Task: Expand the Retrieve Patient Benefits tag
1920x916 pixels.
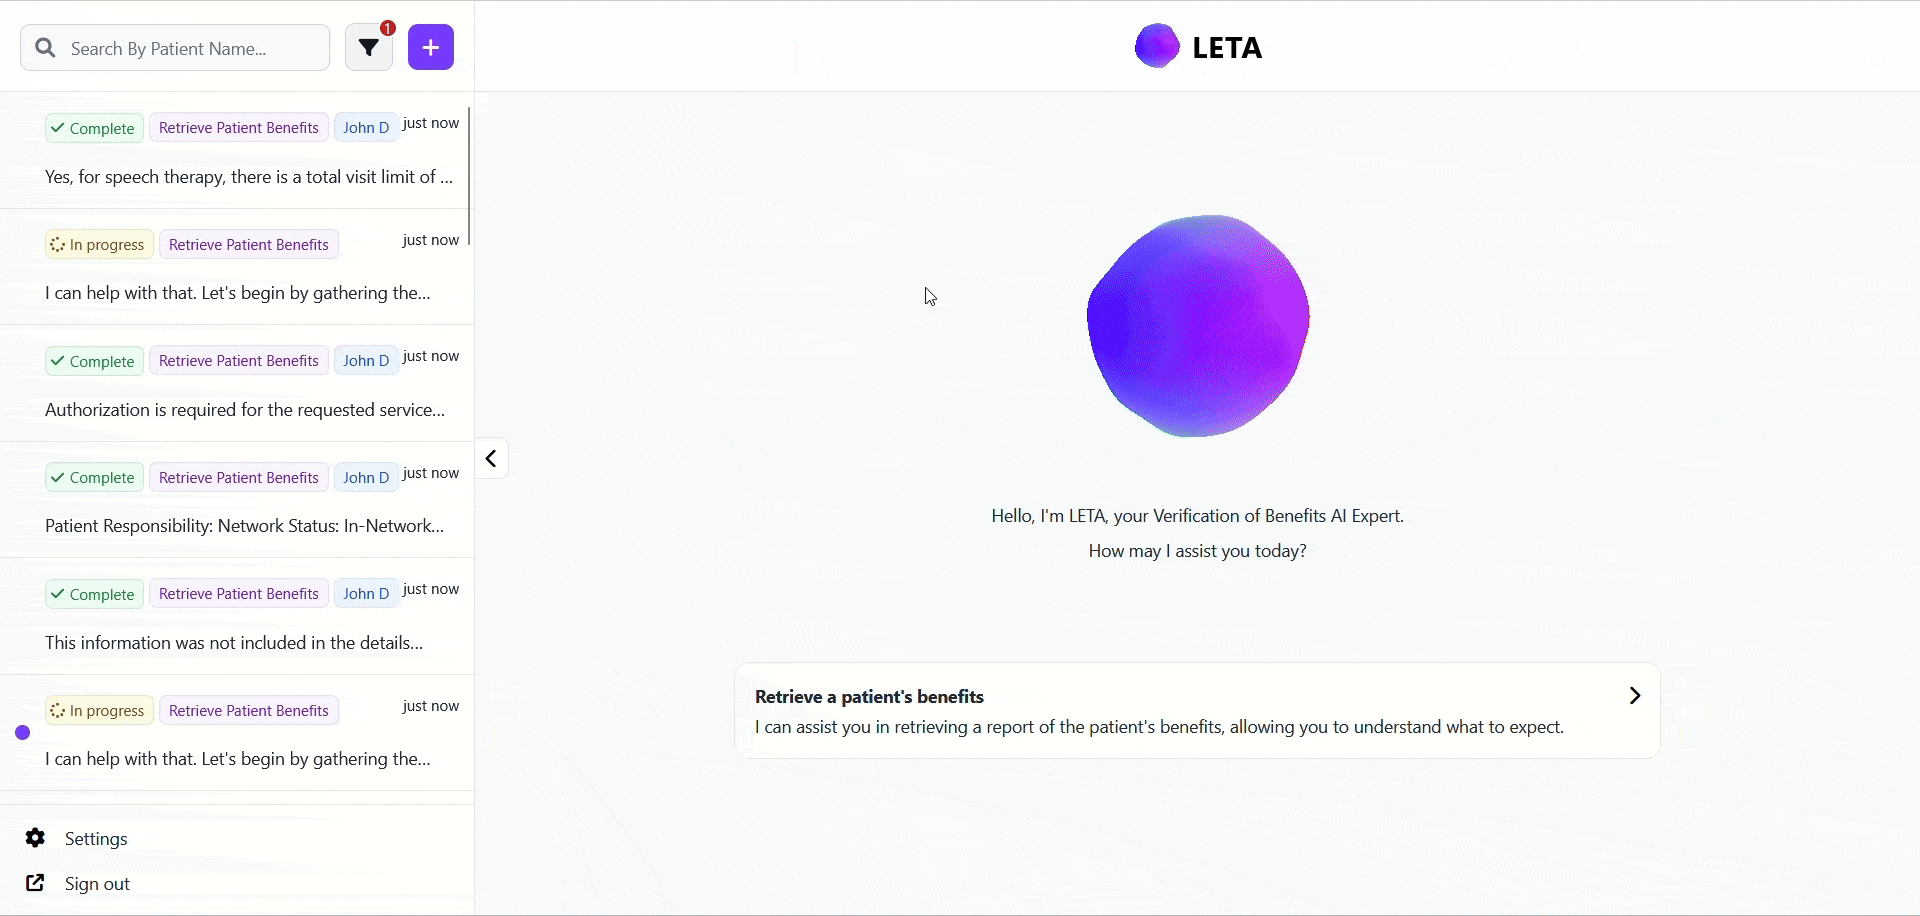Action: point(238,127)
